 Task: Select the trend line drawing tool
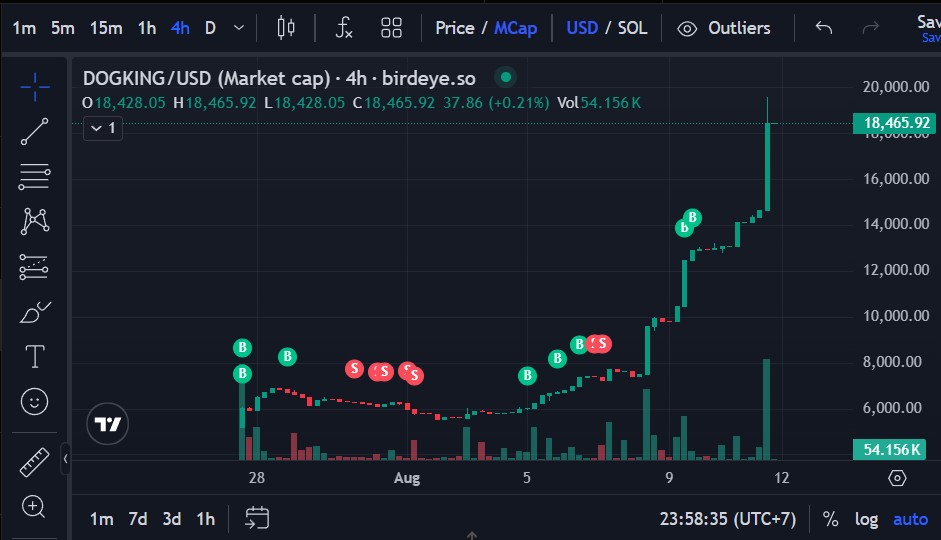(x=35, y=131)
